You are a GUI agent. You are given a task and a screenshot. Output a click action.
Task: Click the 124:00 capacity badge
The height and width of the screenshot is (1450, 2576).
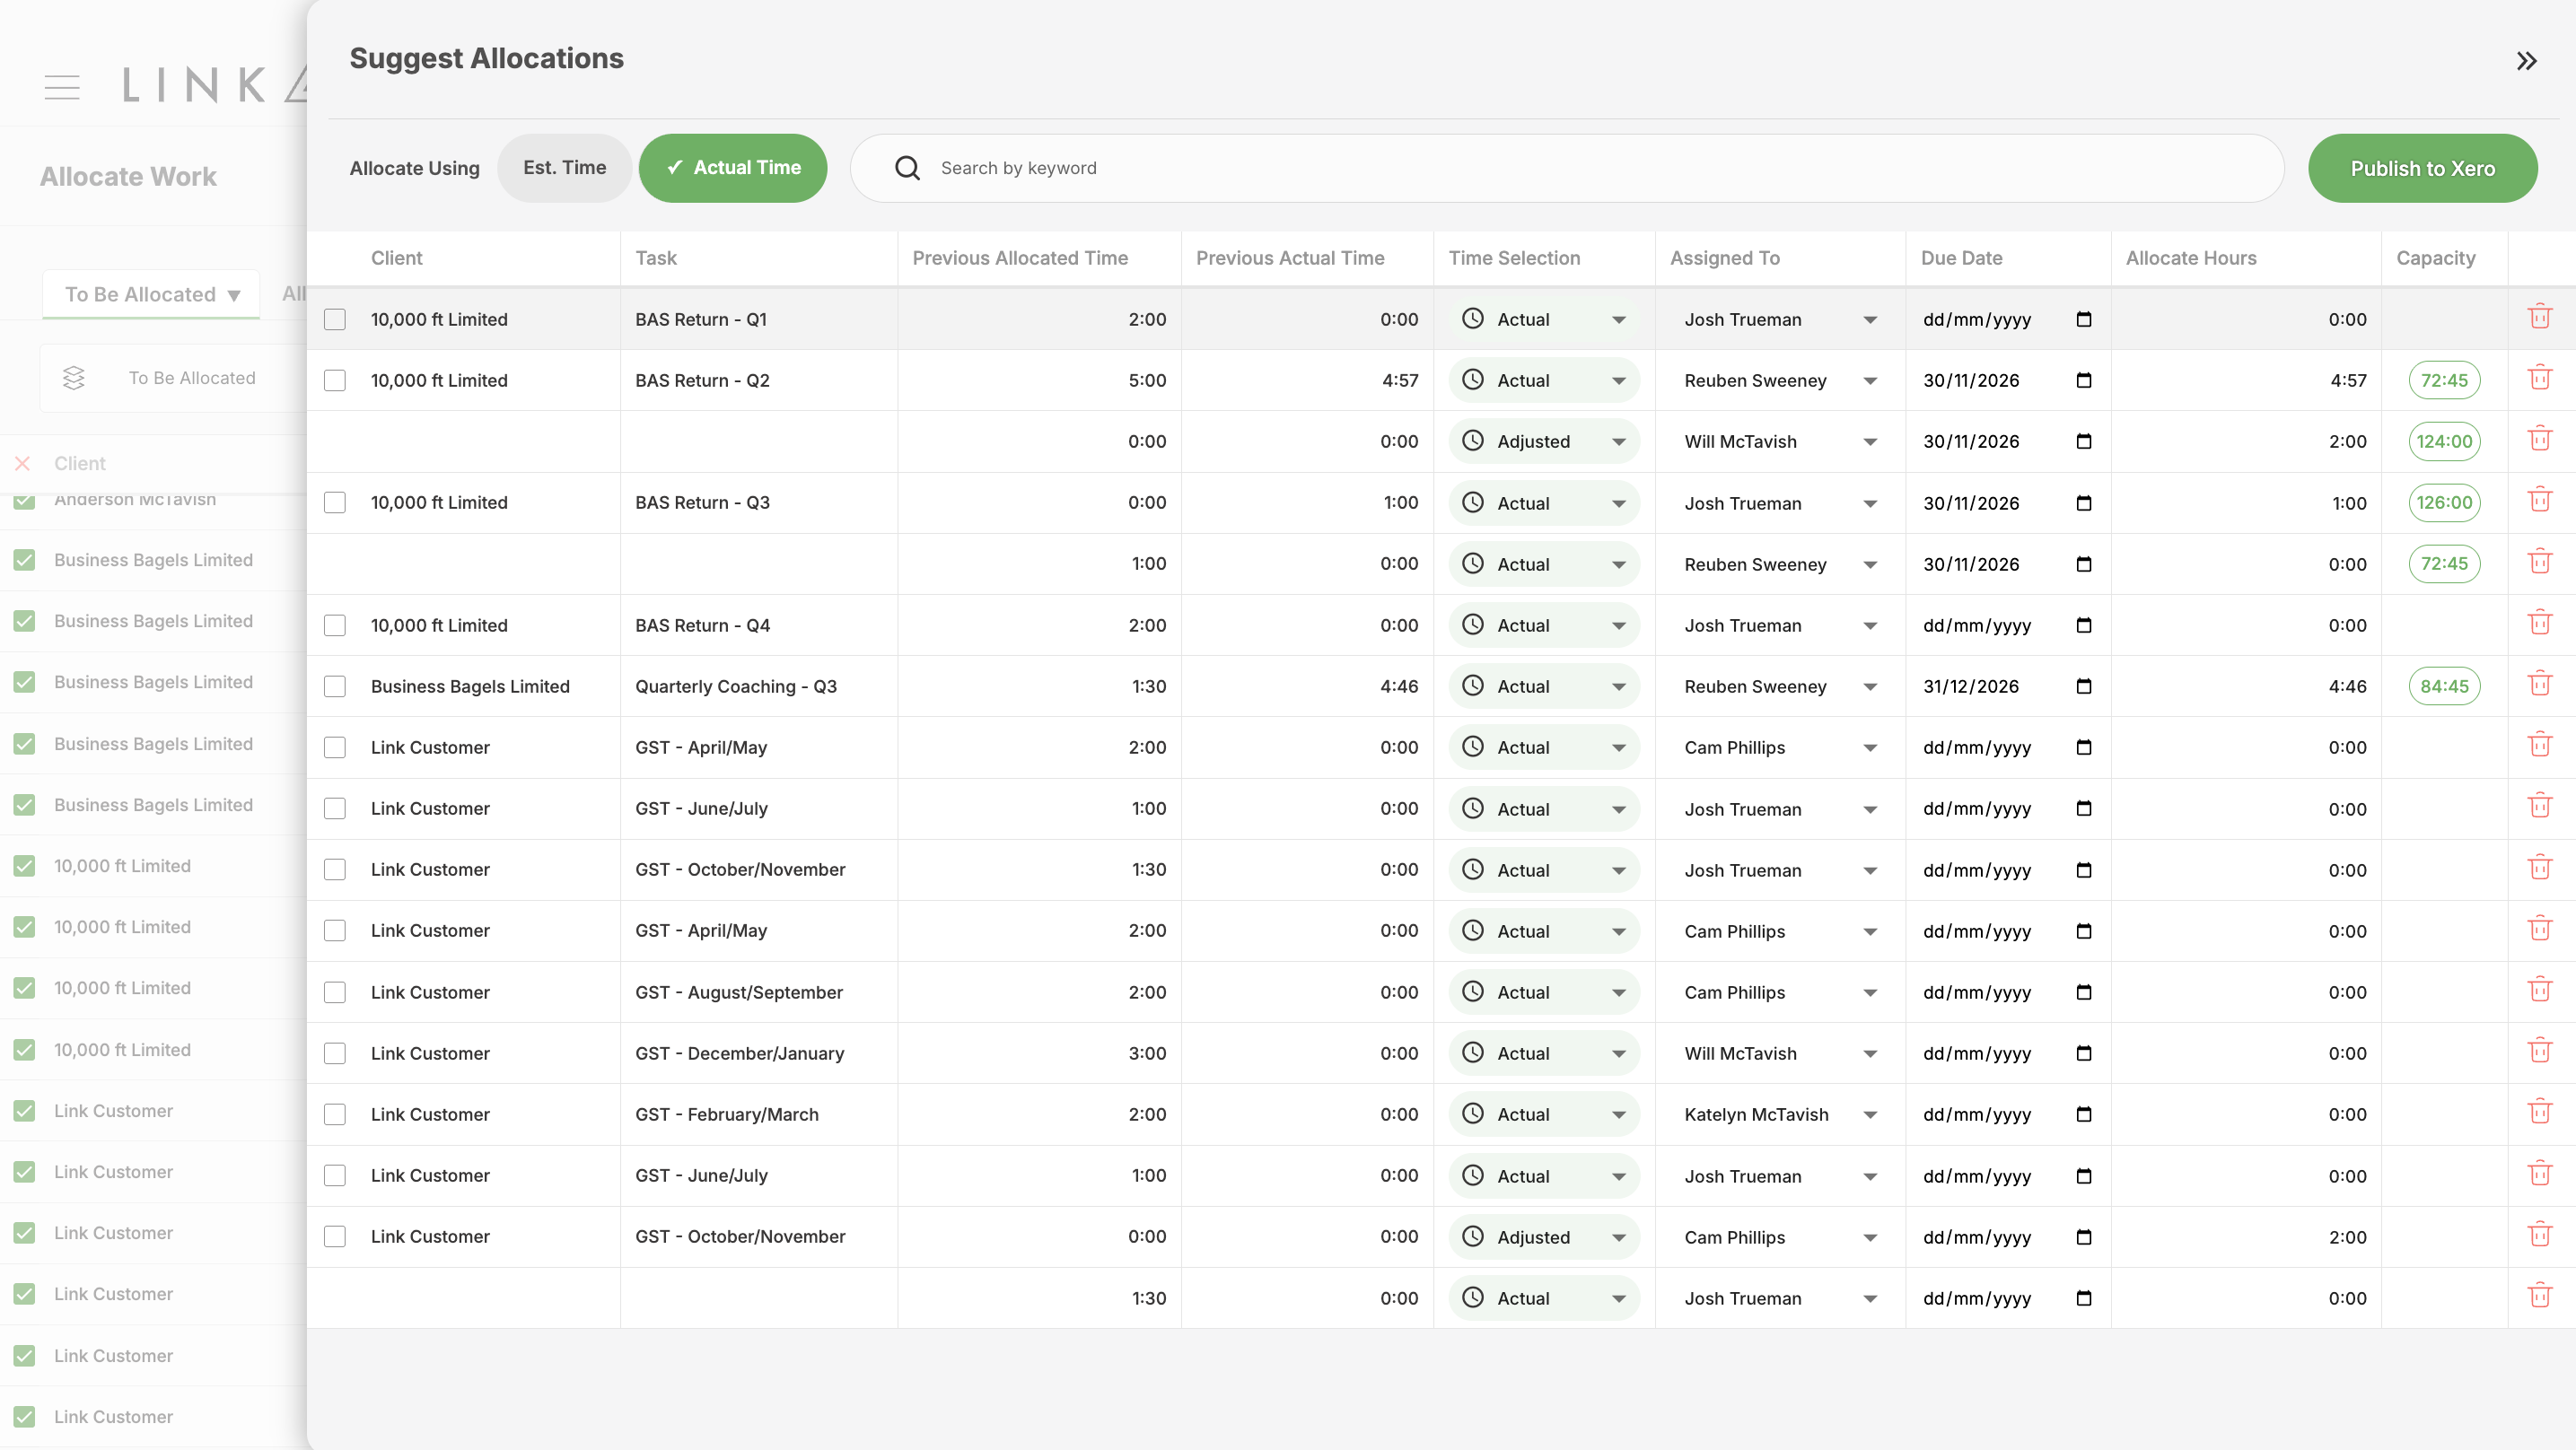[2444, 441]
